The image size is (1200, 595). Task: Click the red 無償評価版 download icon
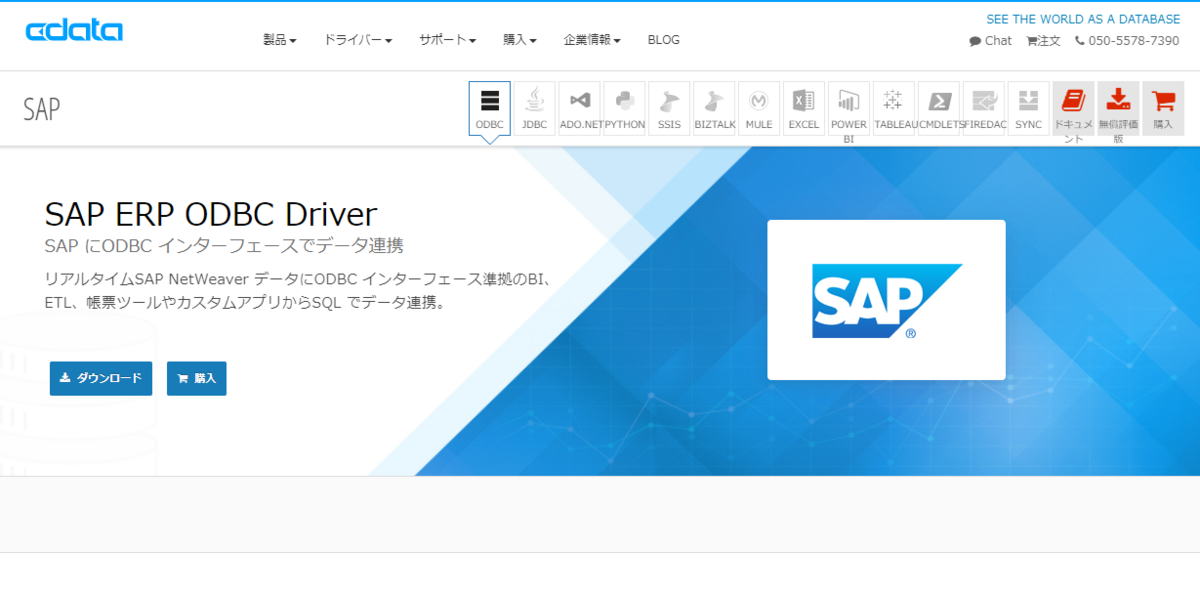click(x=1118, y=108)
